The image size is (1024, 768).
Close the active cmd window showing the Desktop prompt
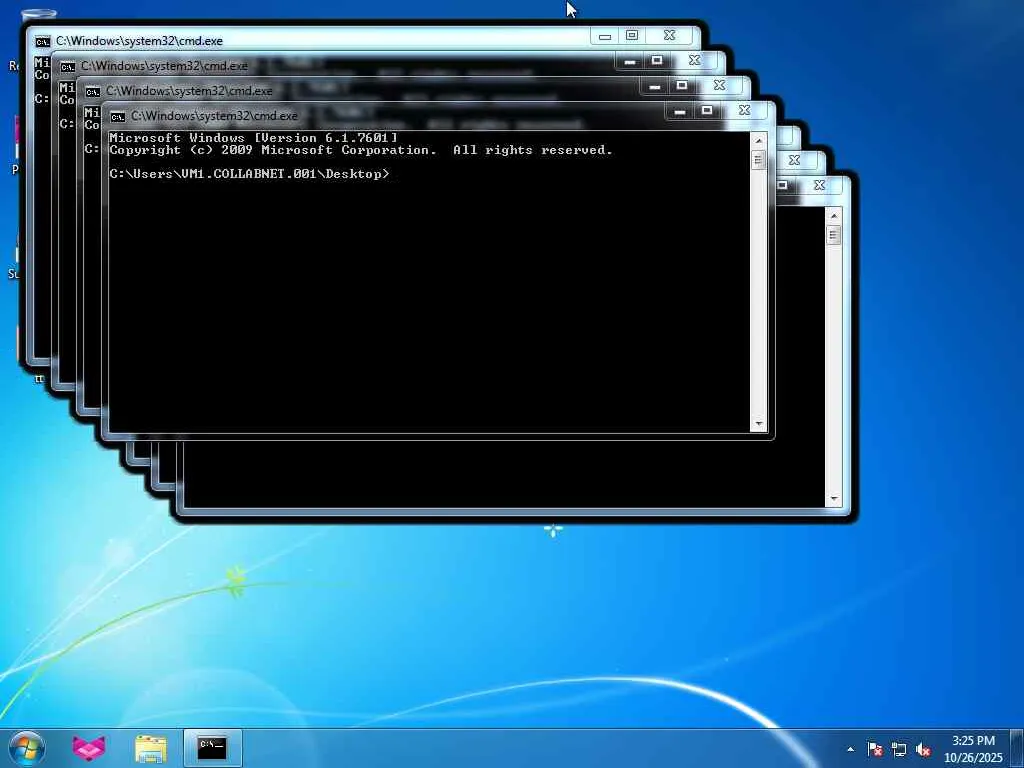(x=744, y=111)
